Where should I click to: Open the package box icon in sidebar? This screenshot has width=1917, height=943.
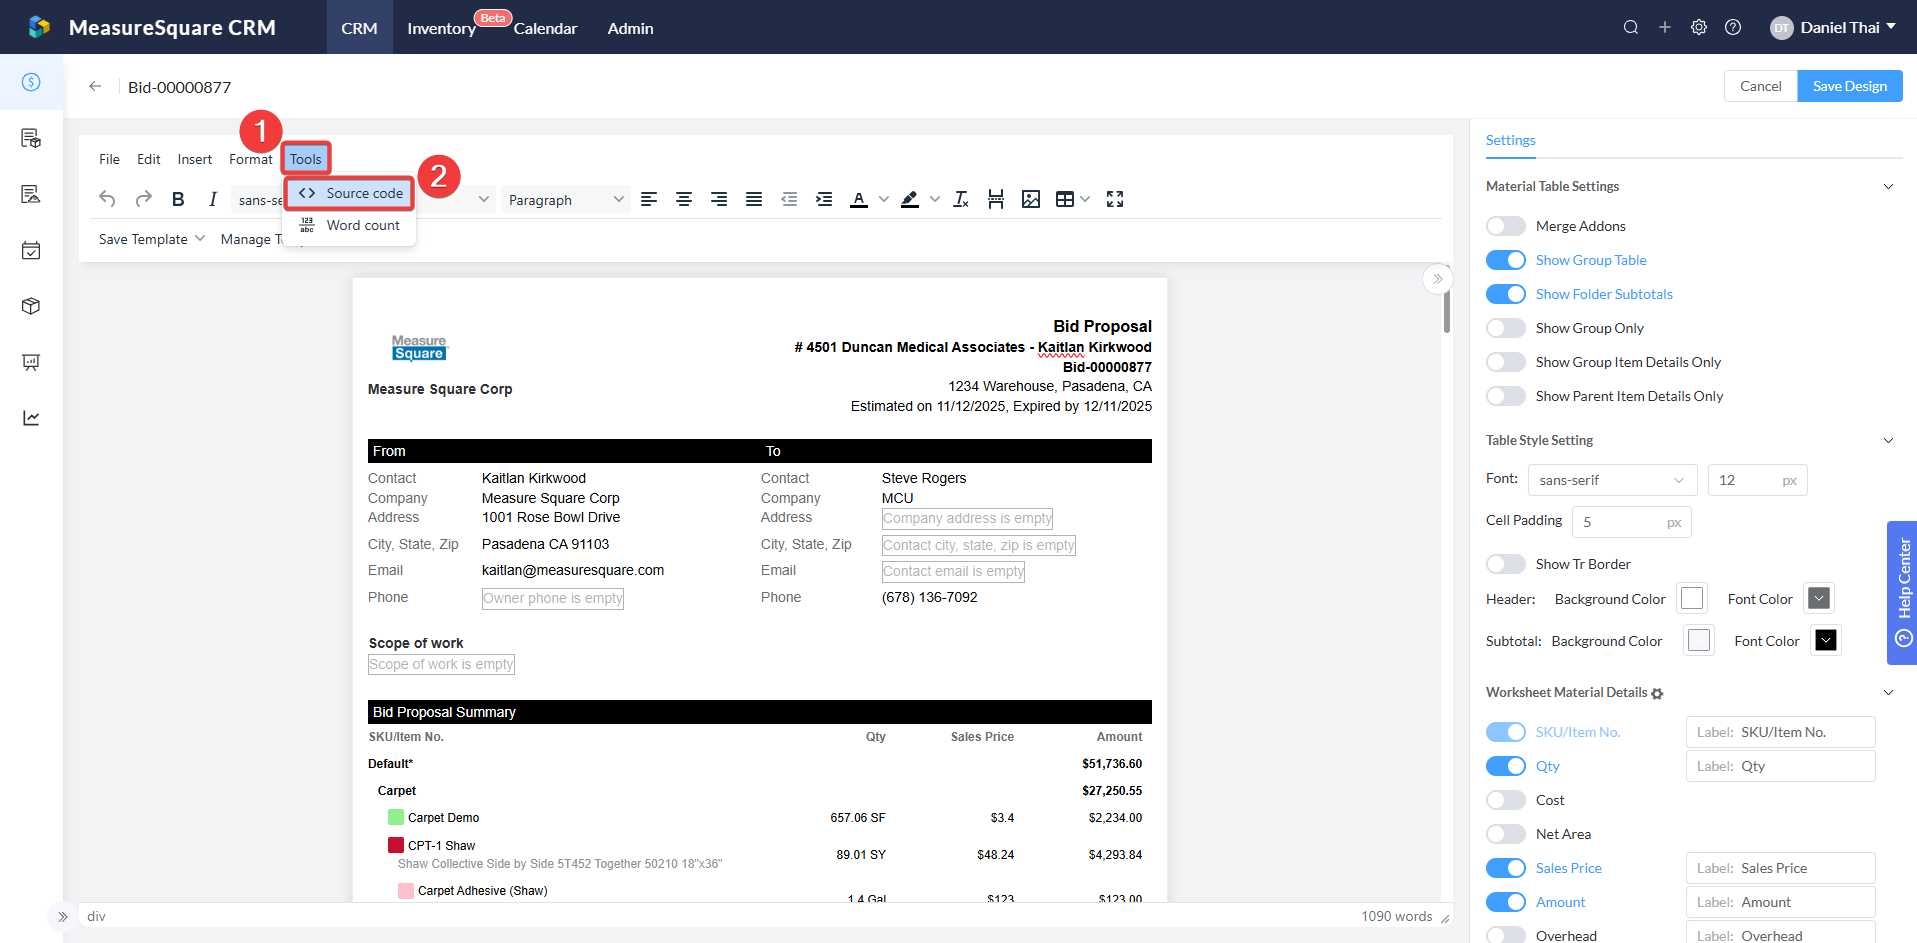coord(31,306)
